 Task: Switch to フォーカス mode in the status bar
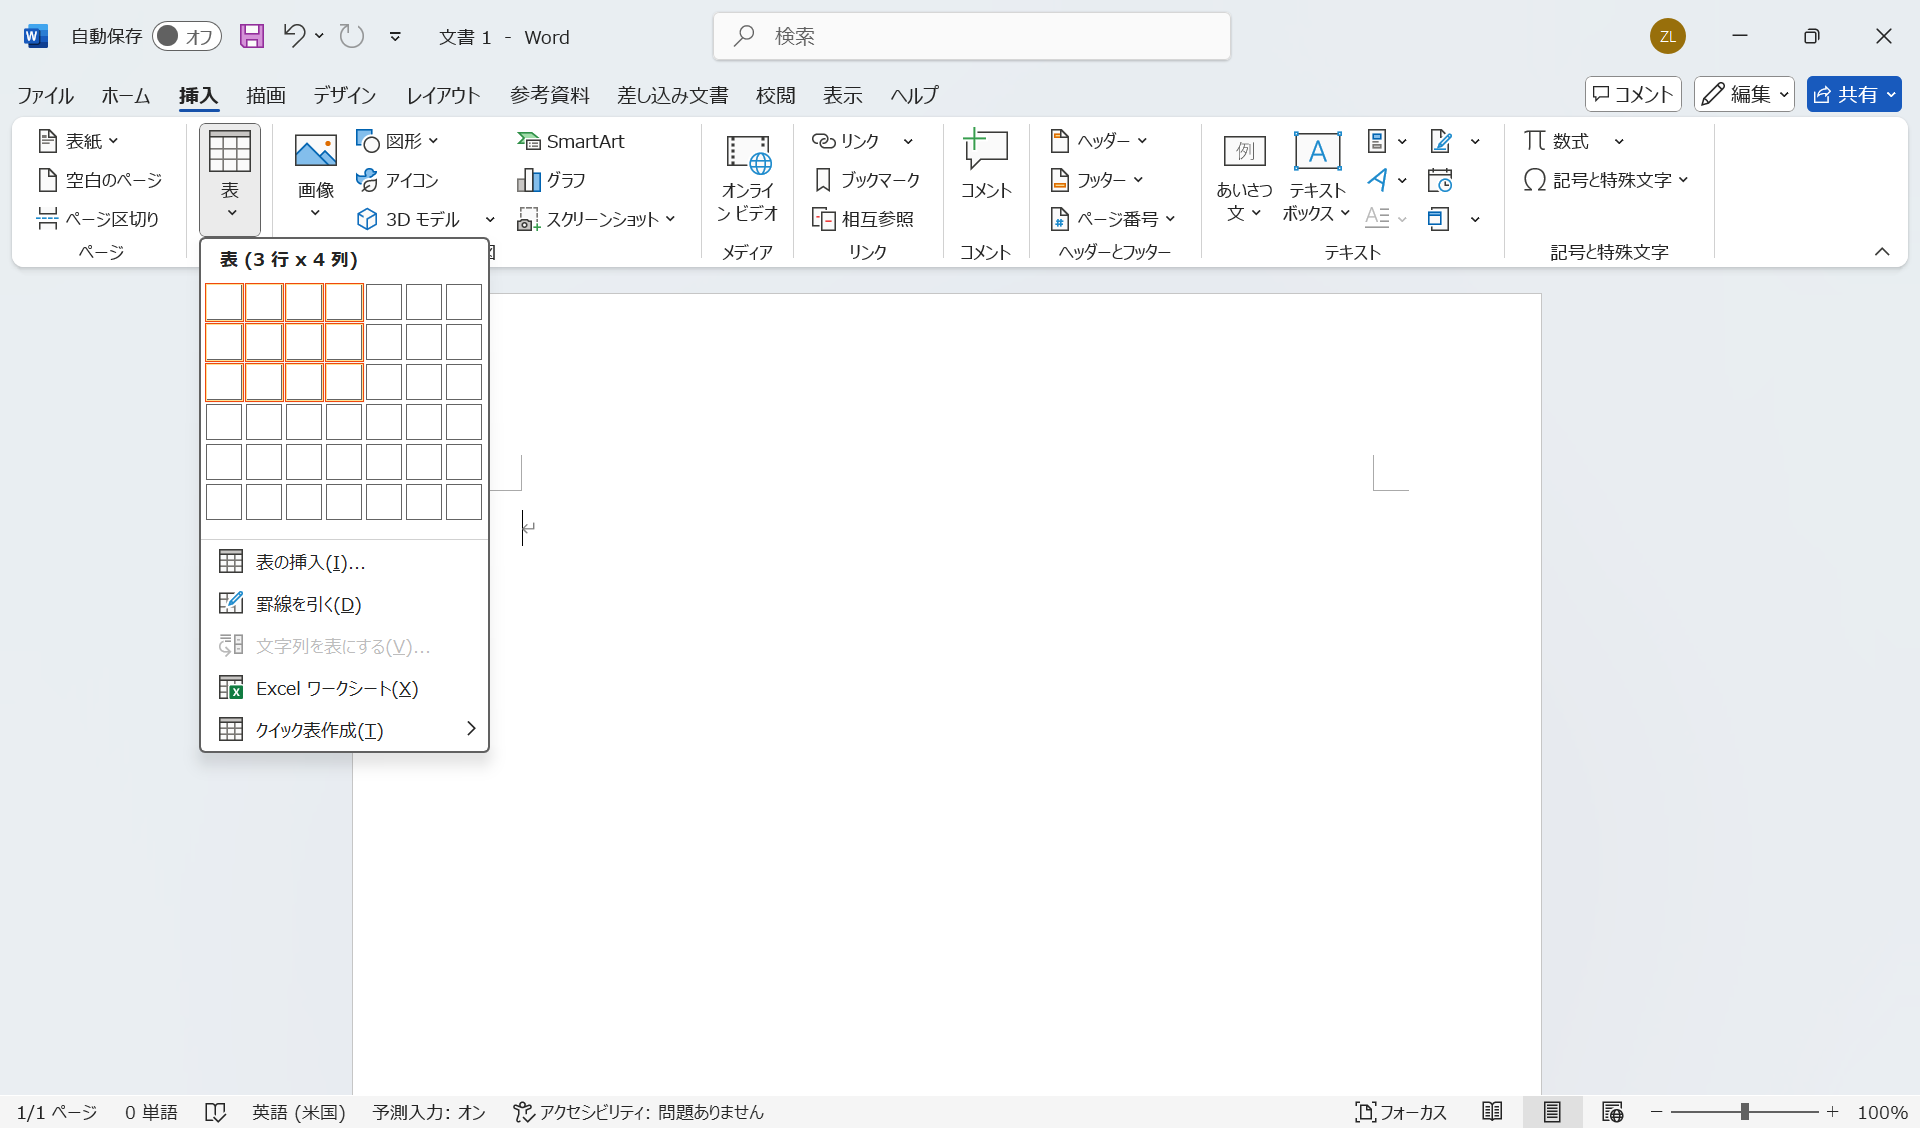pos(1400,1111)
